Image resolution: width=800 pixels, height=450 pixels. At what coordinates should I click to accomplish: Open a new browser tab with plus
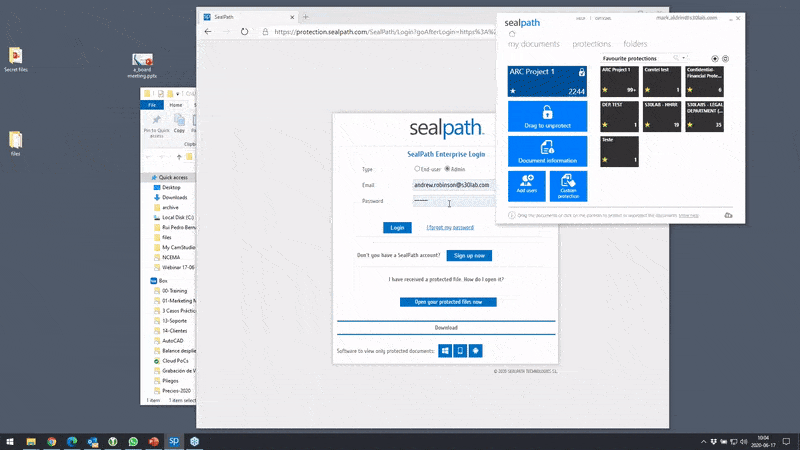(306, 17)
